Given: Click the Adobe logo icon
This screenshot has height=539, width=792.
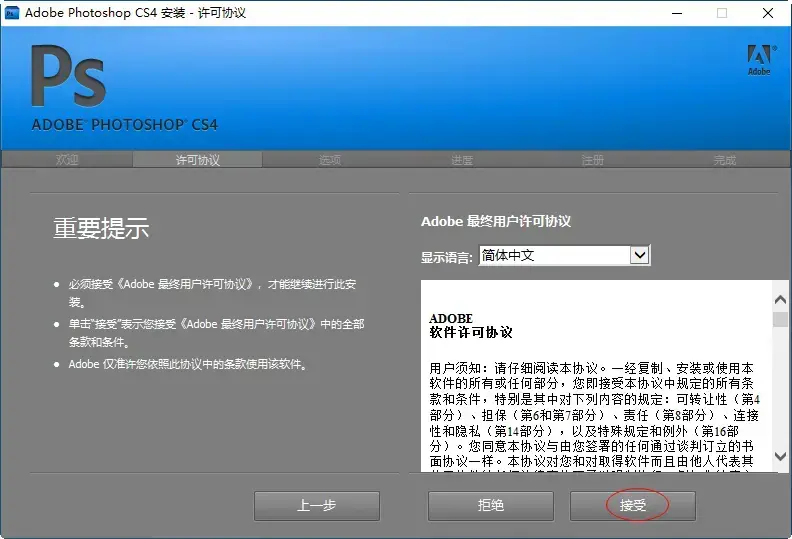Looking at the screenshot, I should click(x=760, y=60).
